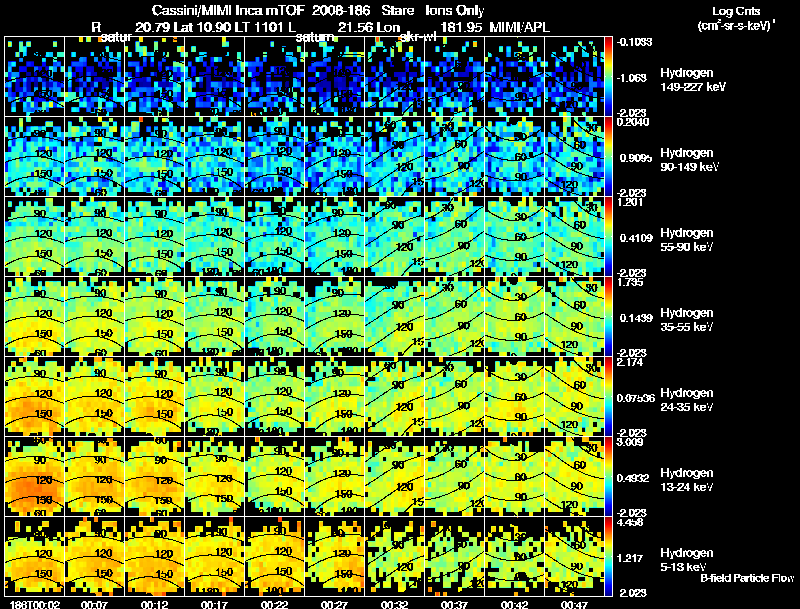
Task: Click the '1.735' color scale value
Action: [x=630, y=283]
